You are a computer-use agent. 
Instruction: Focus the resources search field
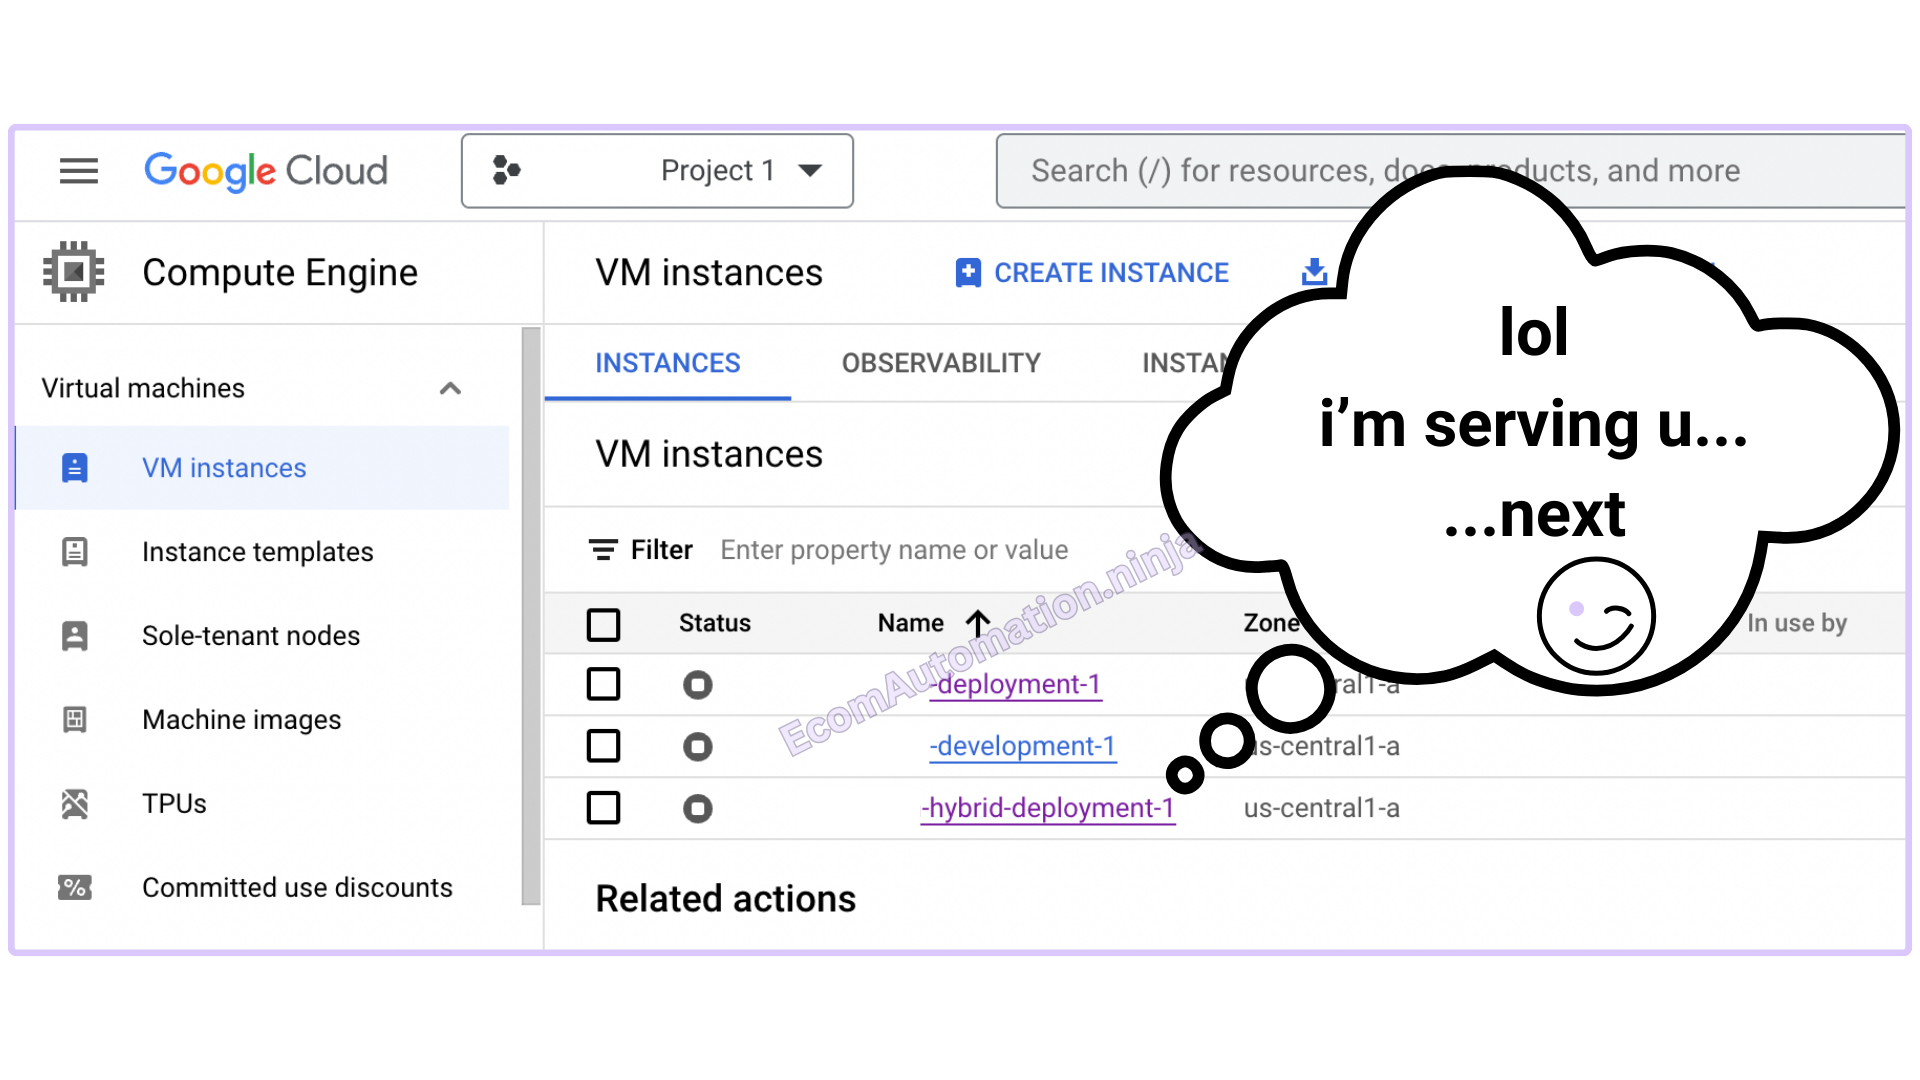(x=1450, y=171)
